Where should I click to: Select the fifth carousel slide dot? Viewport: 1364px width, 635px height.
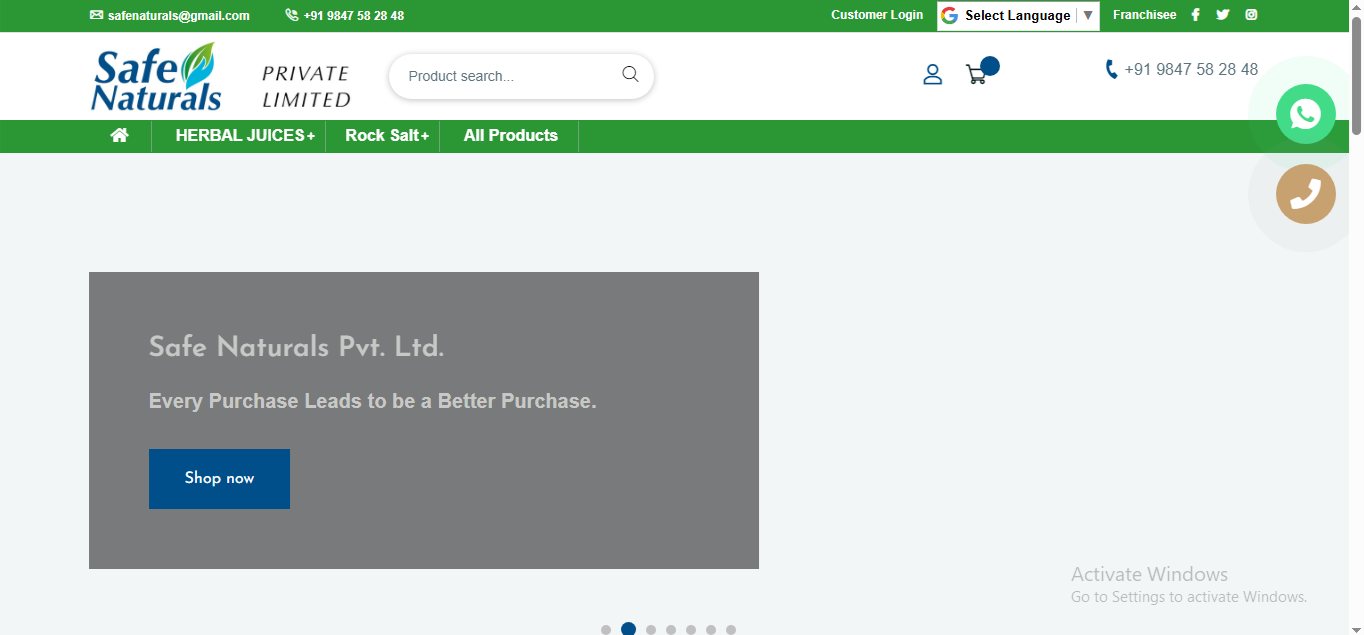click(x=691, y=630)
